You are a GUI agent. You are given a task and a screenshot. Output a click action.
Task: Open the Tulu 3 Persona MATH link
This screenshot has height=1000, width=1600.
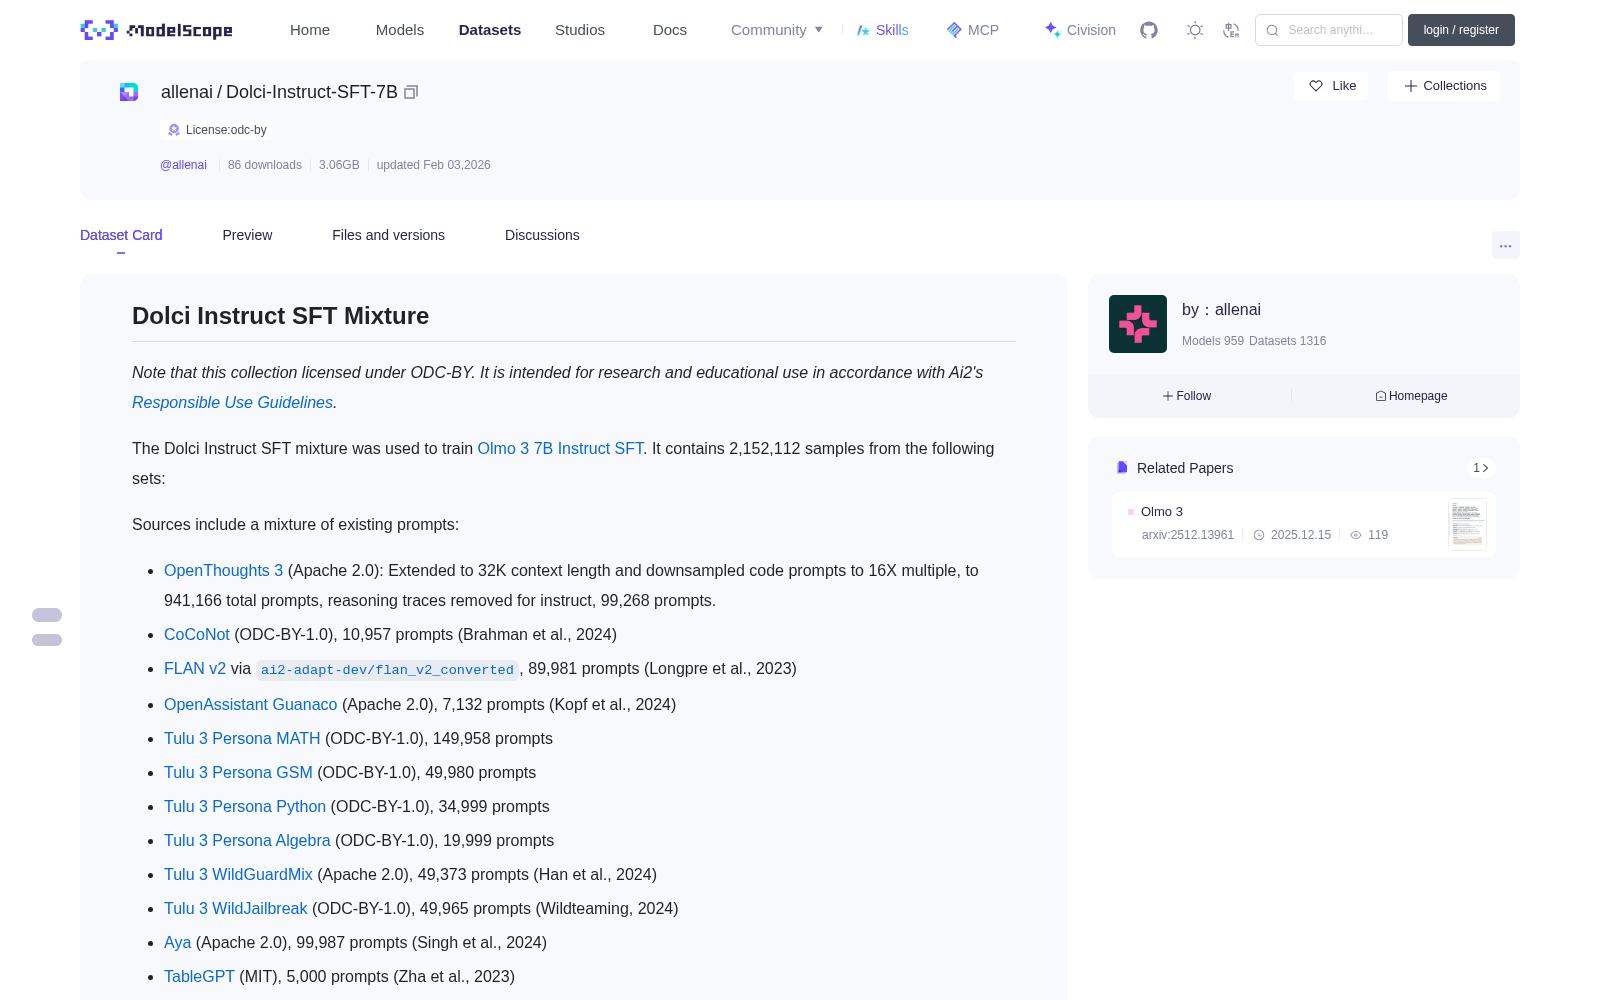pos(242,738)
